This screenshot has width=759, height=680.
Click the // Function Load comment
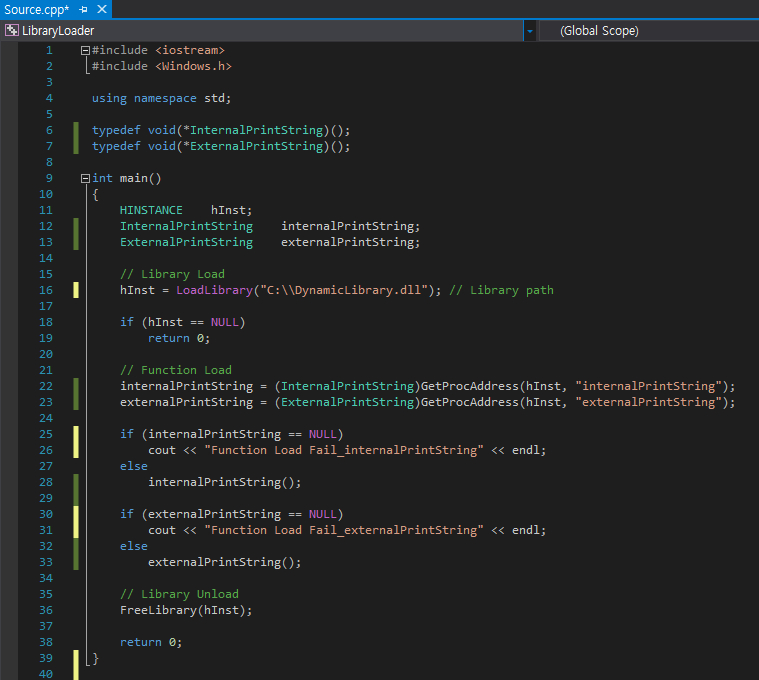click(176, 370)
